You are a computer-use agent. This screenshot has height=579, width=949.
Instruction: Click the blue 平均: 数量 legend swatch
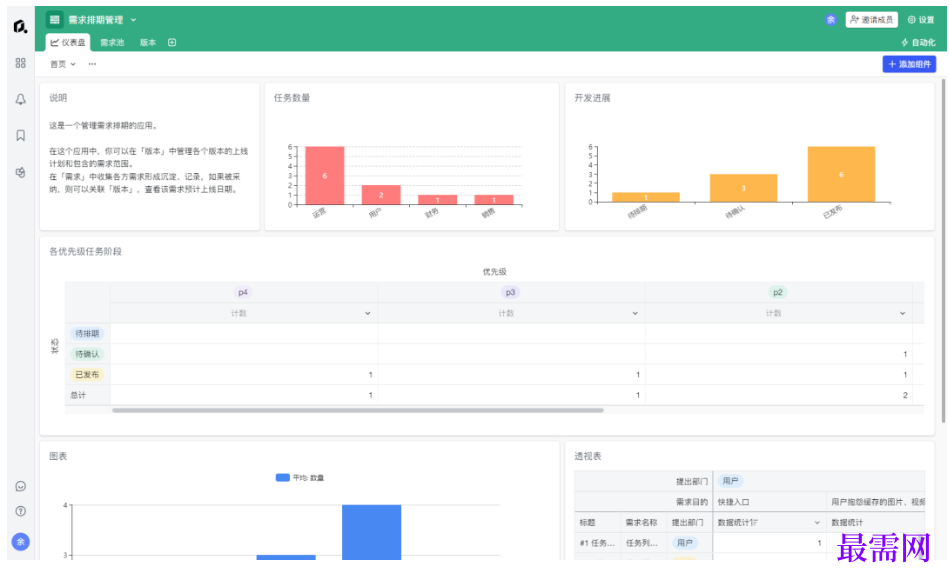pyautogui.click(x=282, y=478)
